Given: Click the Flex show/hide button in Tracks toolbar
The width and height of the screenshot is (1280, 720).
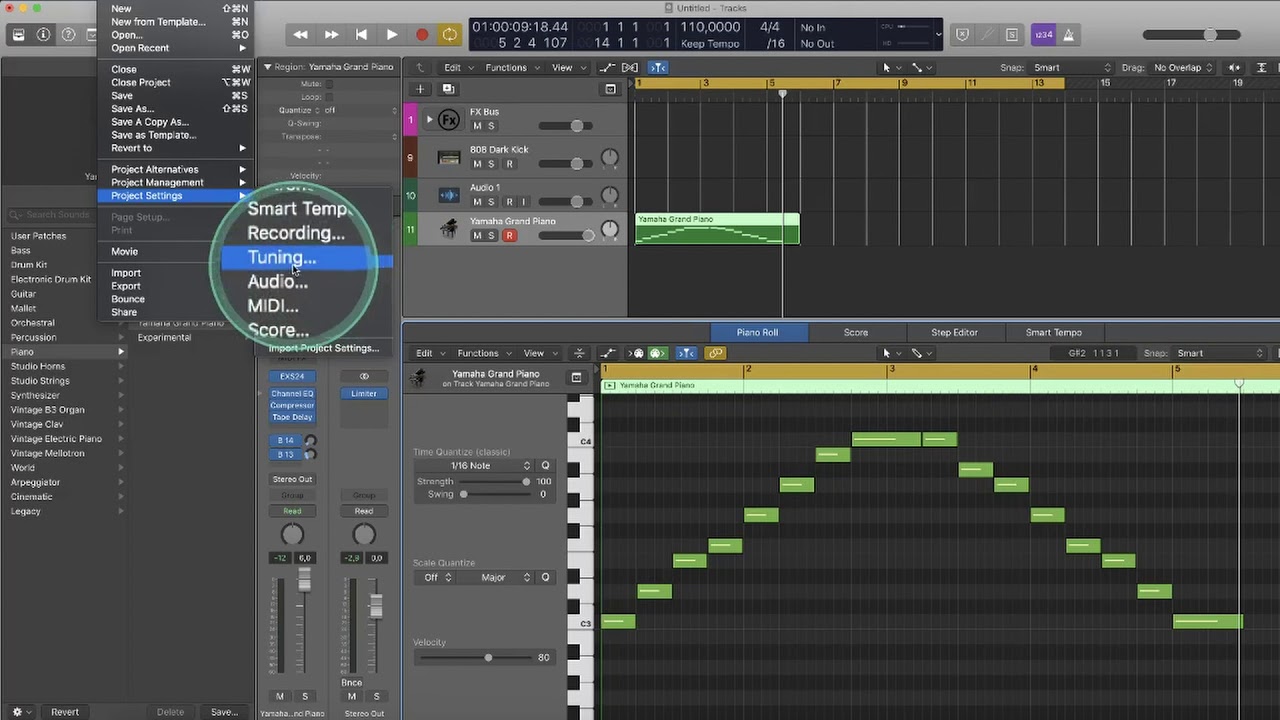Looking at the screenshot, I should 630,67.
